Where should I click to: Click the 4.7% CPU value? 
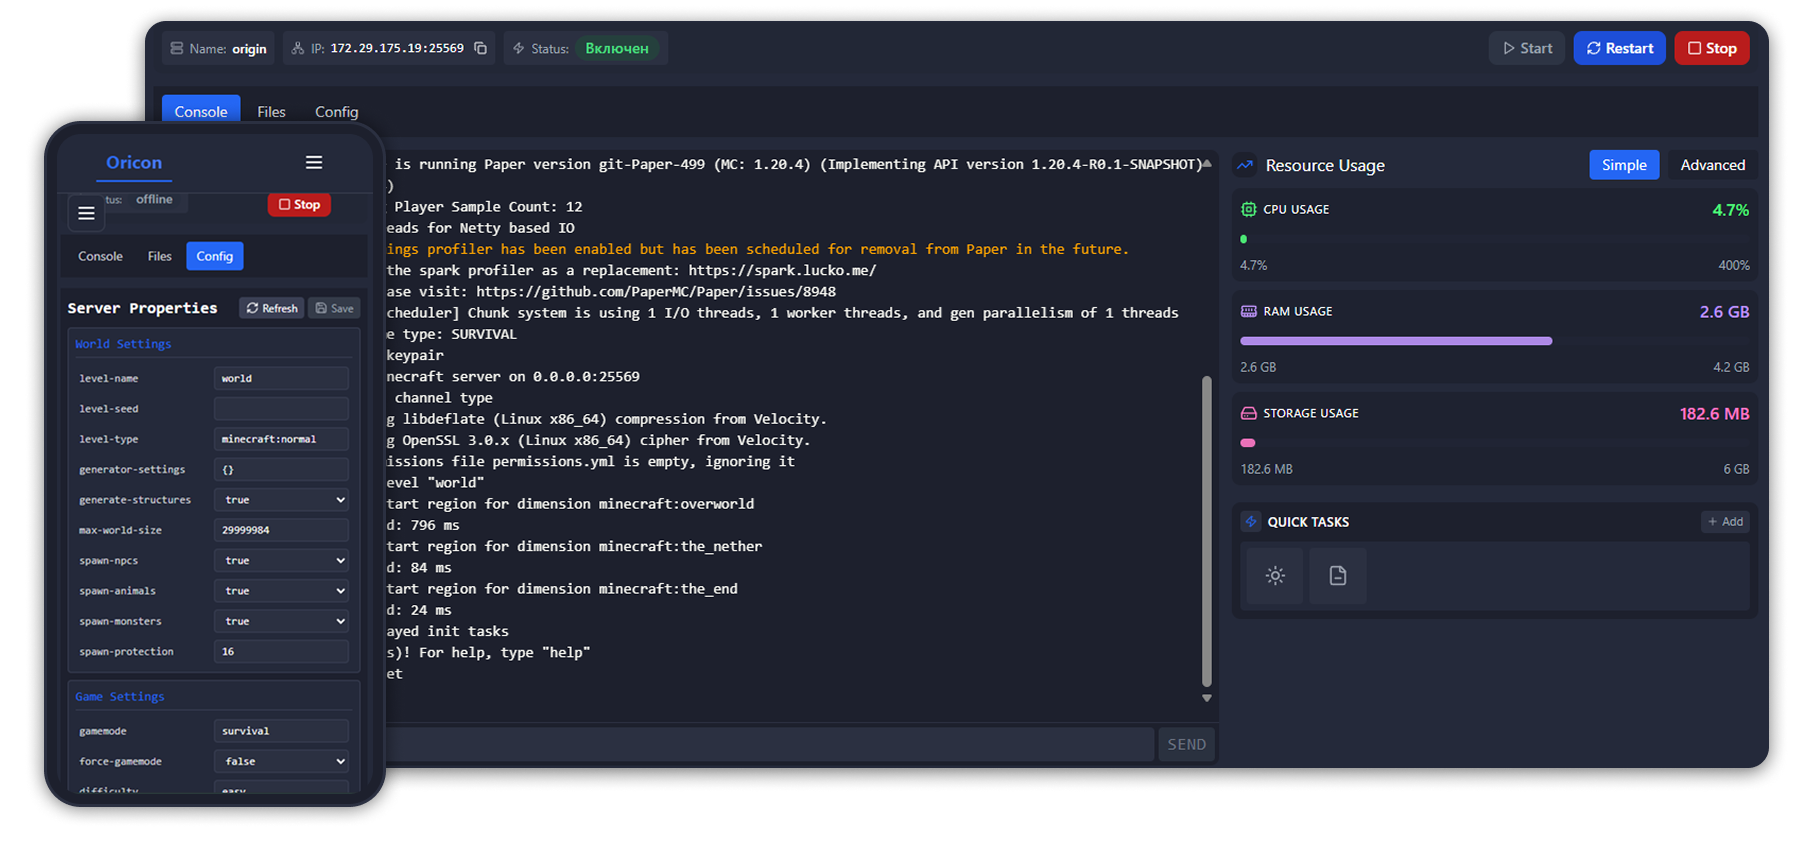click(1730, 210)
